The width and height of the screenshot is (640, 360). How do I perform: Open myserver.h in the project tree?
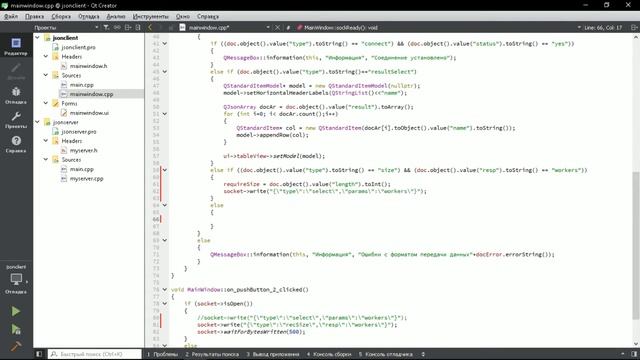[83, 150]
